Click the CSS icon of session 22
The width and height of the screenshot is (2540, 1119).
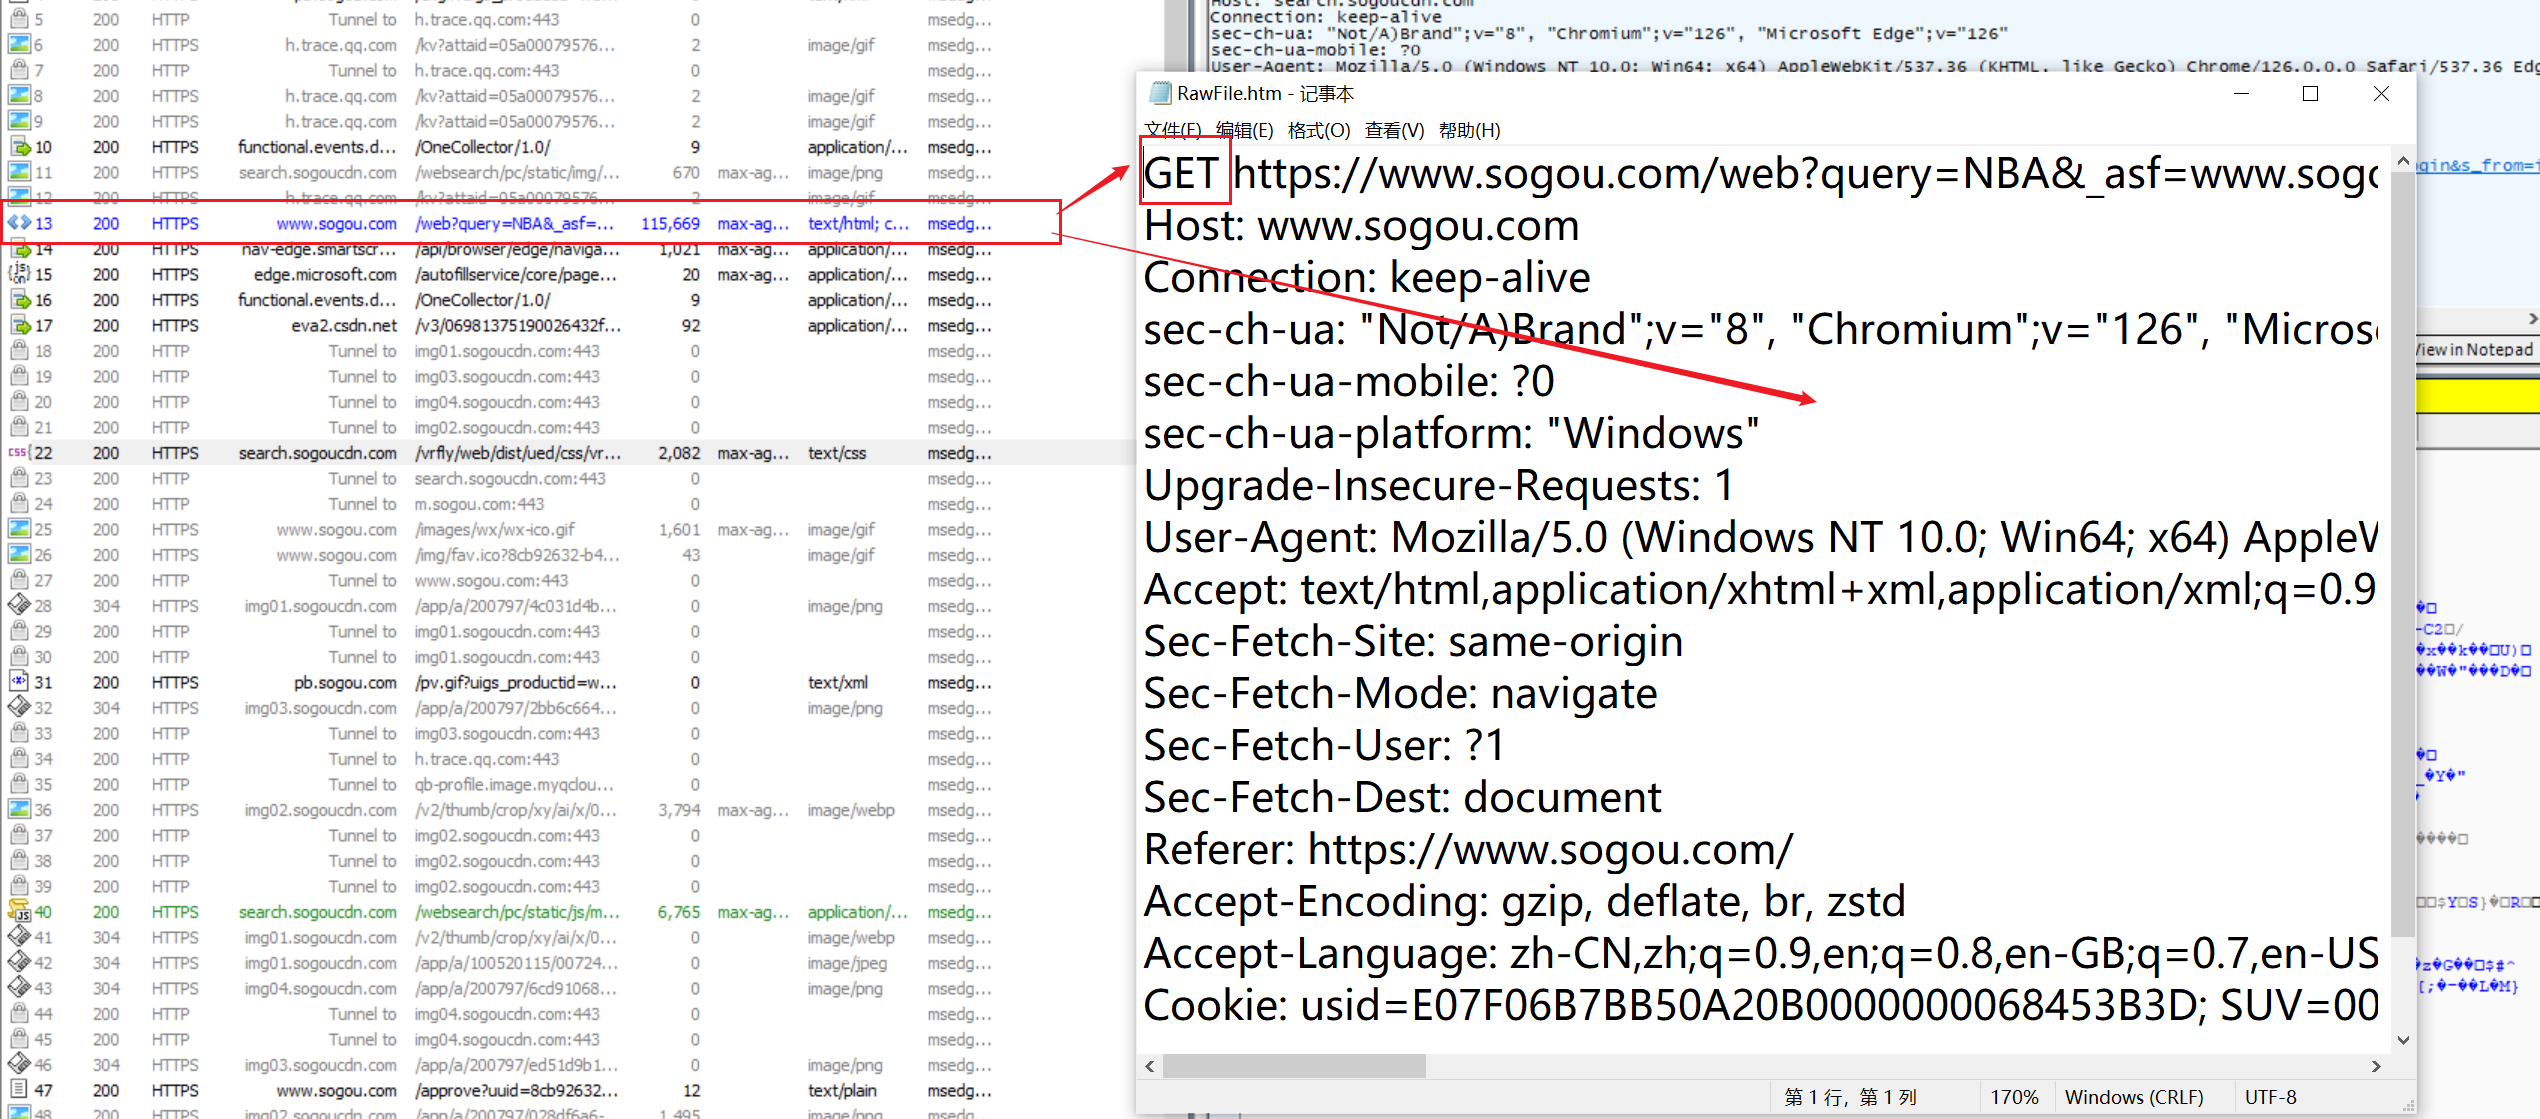coord(19,453)
